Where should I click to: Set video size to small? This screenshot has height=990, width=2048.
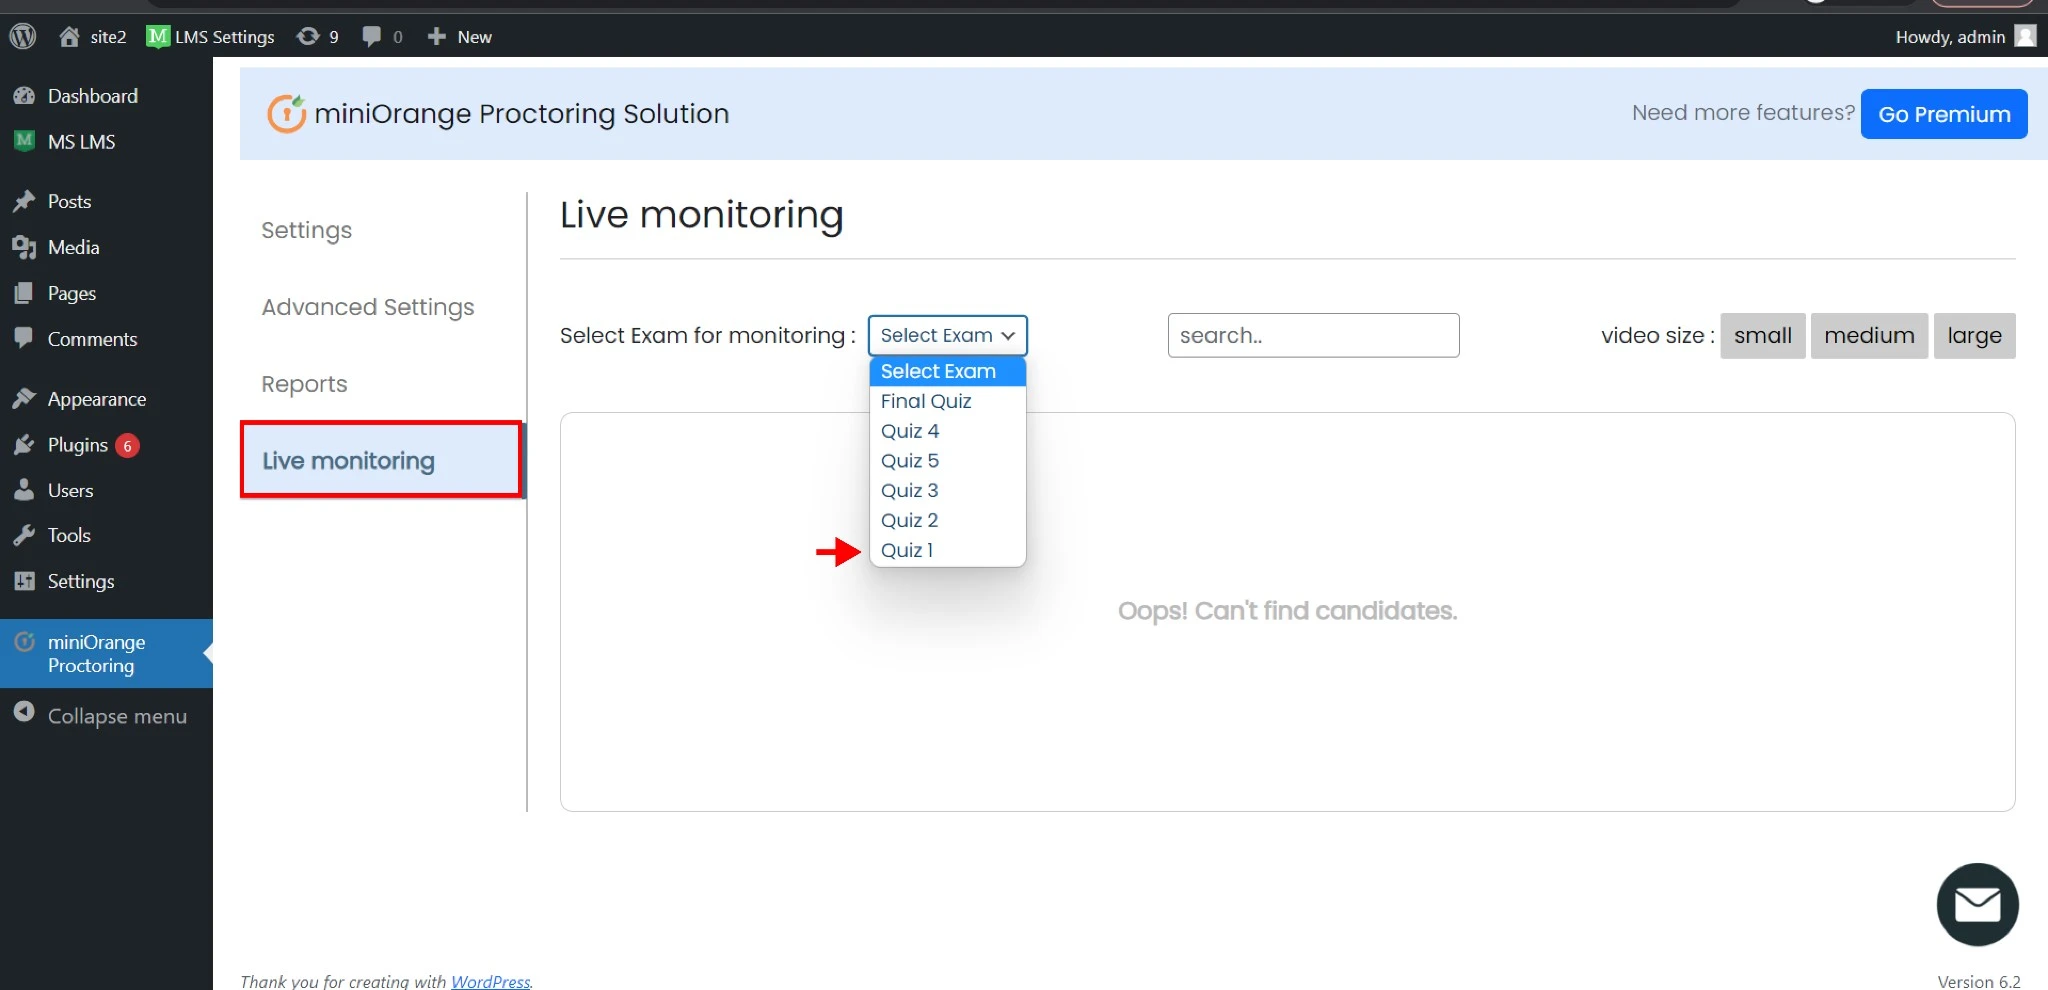(1762, 336)
